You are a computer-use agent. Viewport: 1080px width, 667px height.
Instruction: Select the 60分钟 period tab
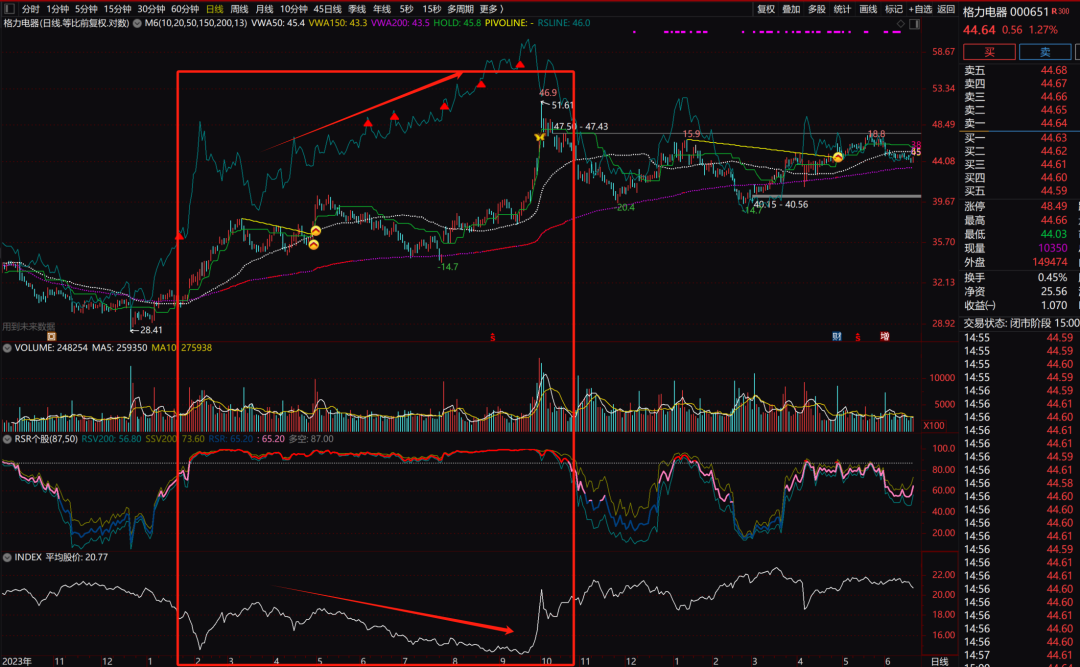(185, 9)
